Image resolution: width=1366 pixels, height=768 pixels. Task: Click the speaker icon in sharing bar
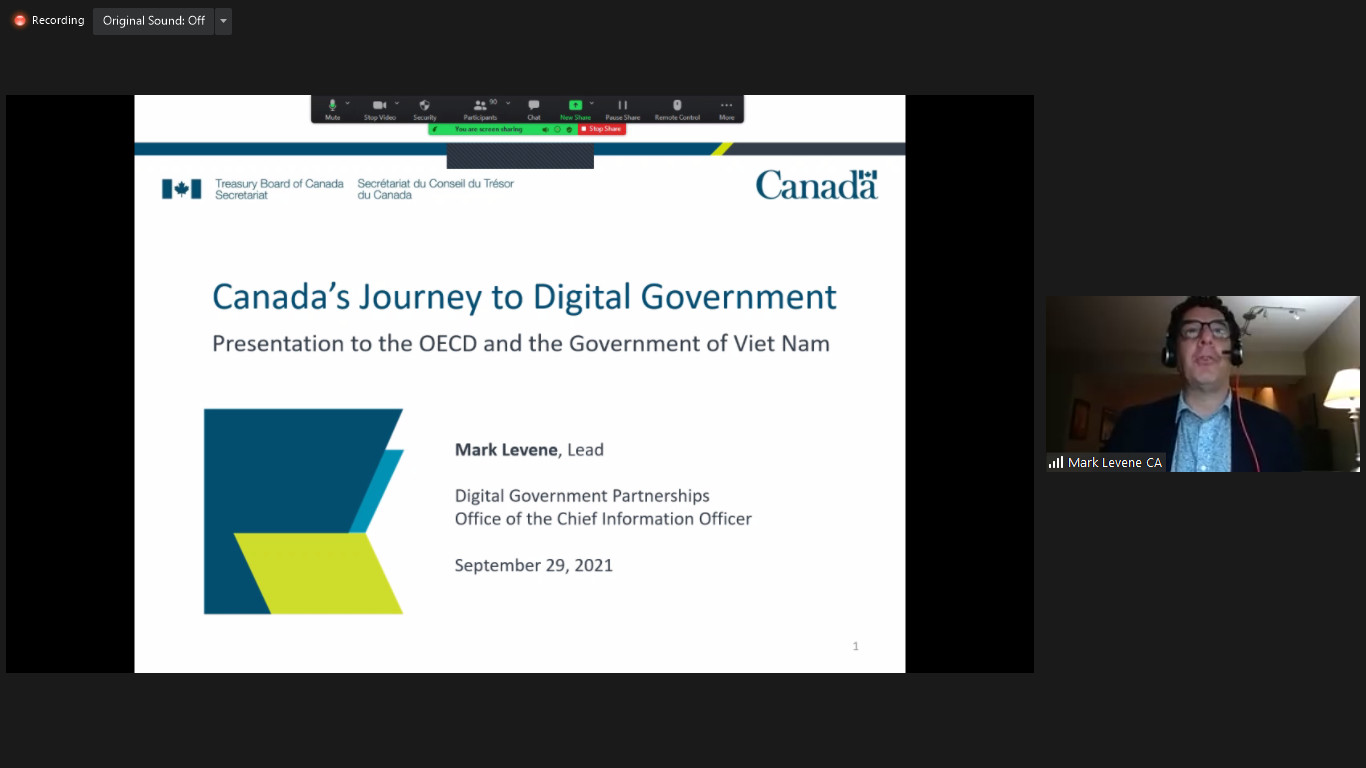click(x=546, y=129)
